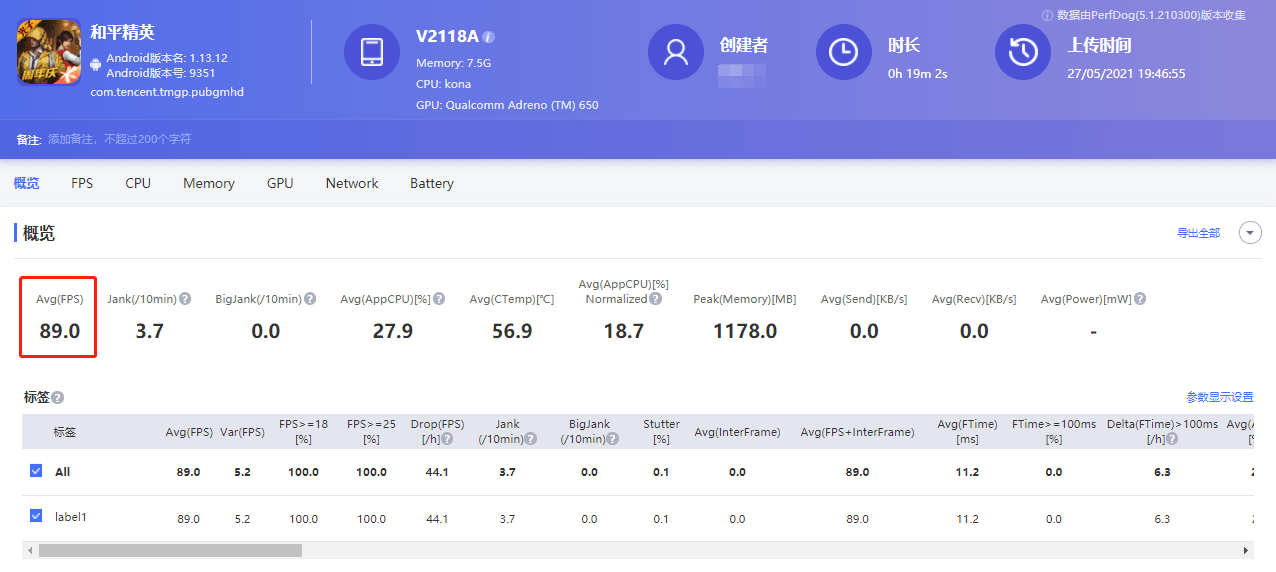1276x572 pixels.
Task: Click the Avg(FPS) value 89.0 in overview
Action: point(60,331)
